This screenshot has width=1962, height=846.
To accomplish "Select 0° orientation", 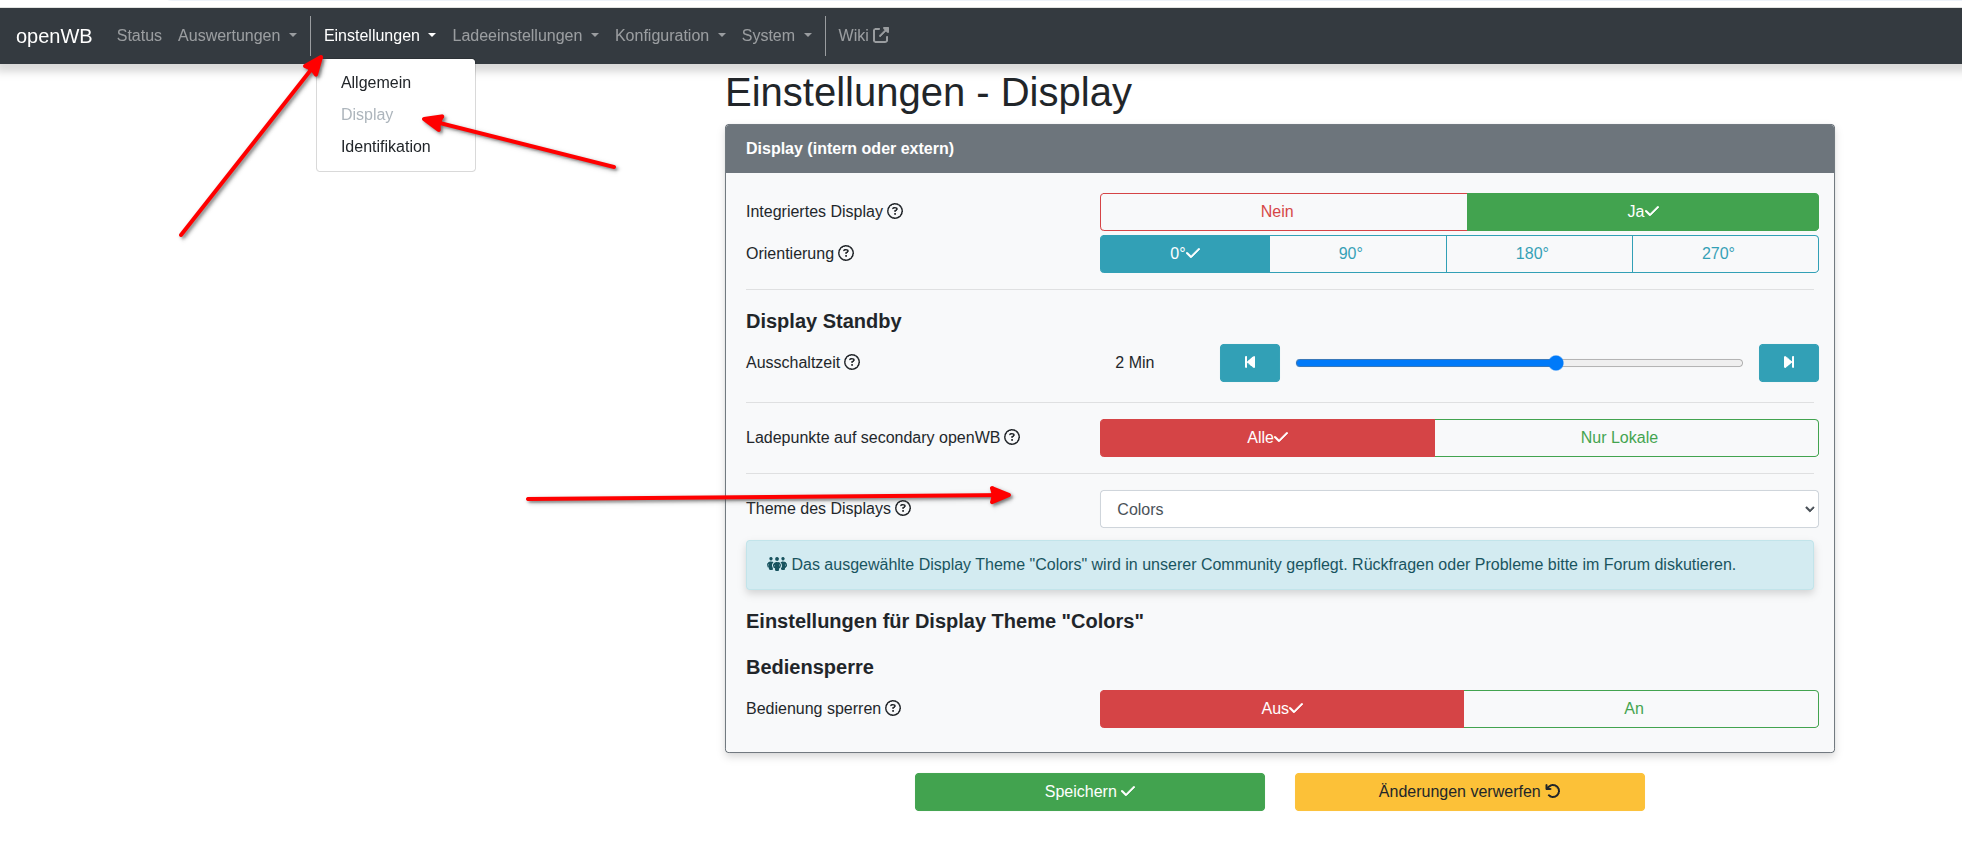I will tap(1185, 254).
